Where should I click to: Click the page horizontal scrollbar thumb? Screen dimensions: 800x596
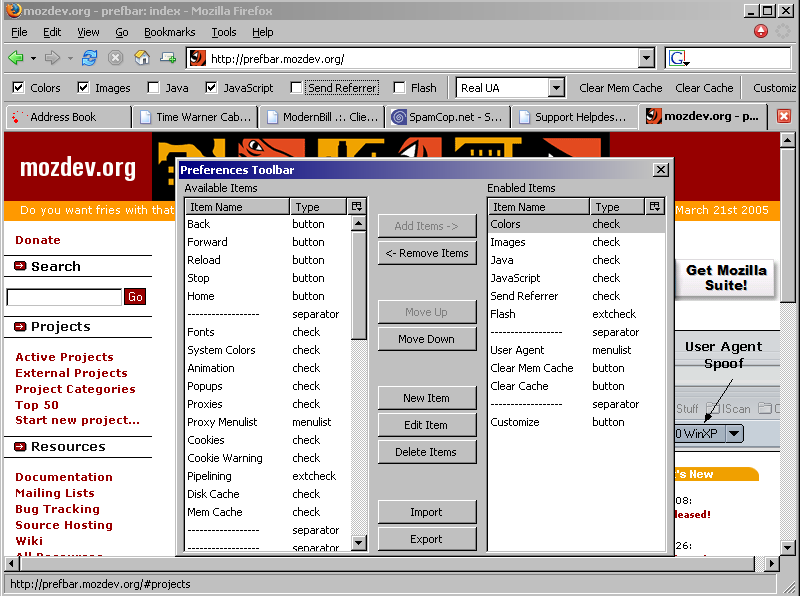coord(387,563)
